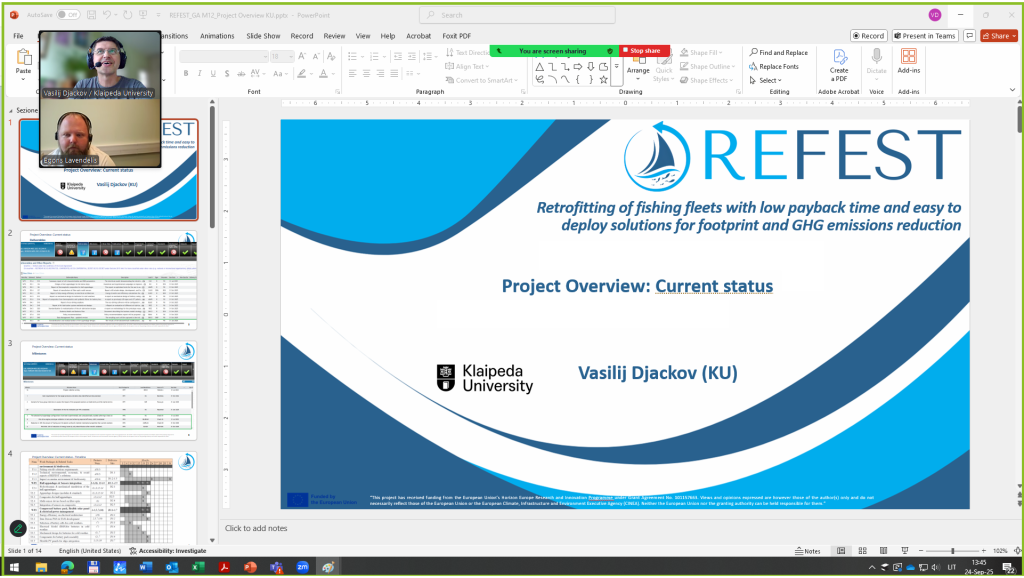Click Replace Fonts
This screenshot has width=1024, height=578.
(774, 67)
